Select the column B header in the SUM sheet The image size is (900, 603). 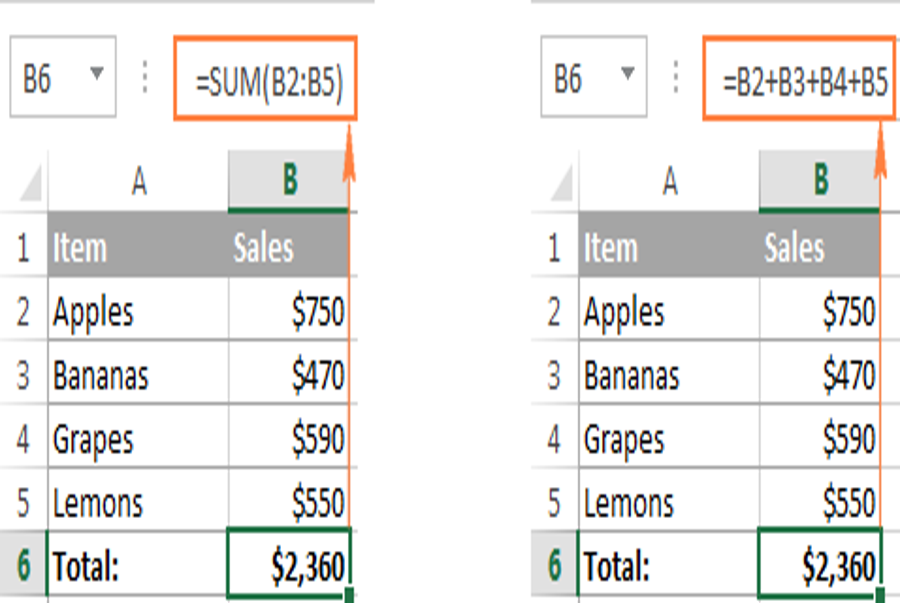pyautogui.click(x=289, y=181)
